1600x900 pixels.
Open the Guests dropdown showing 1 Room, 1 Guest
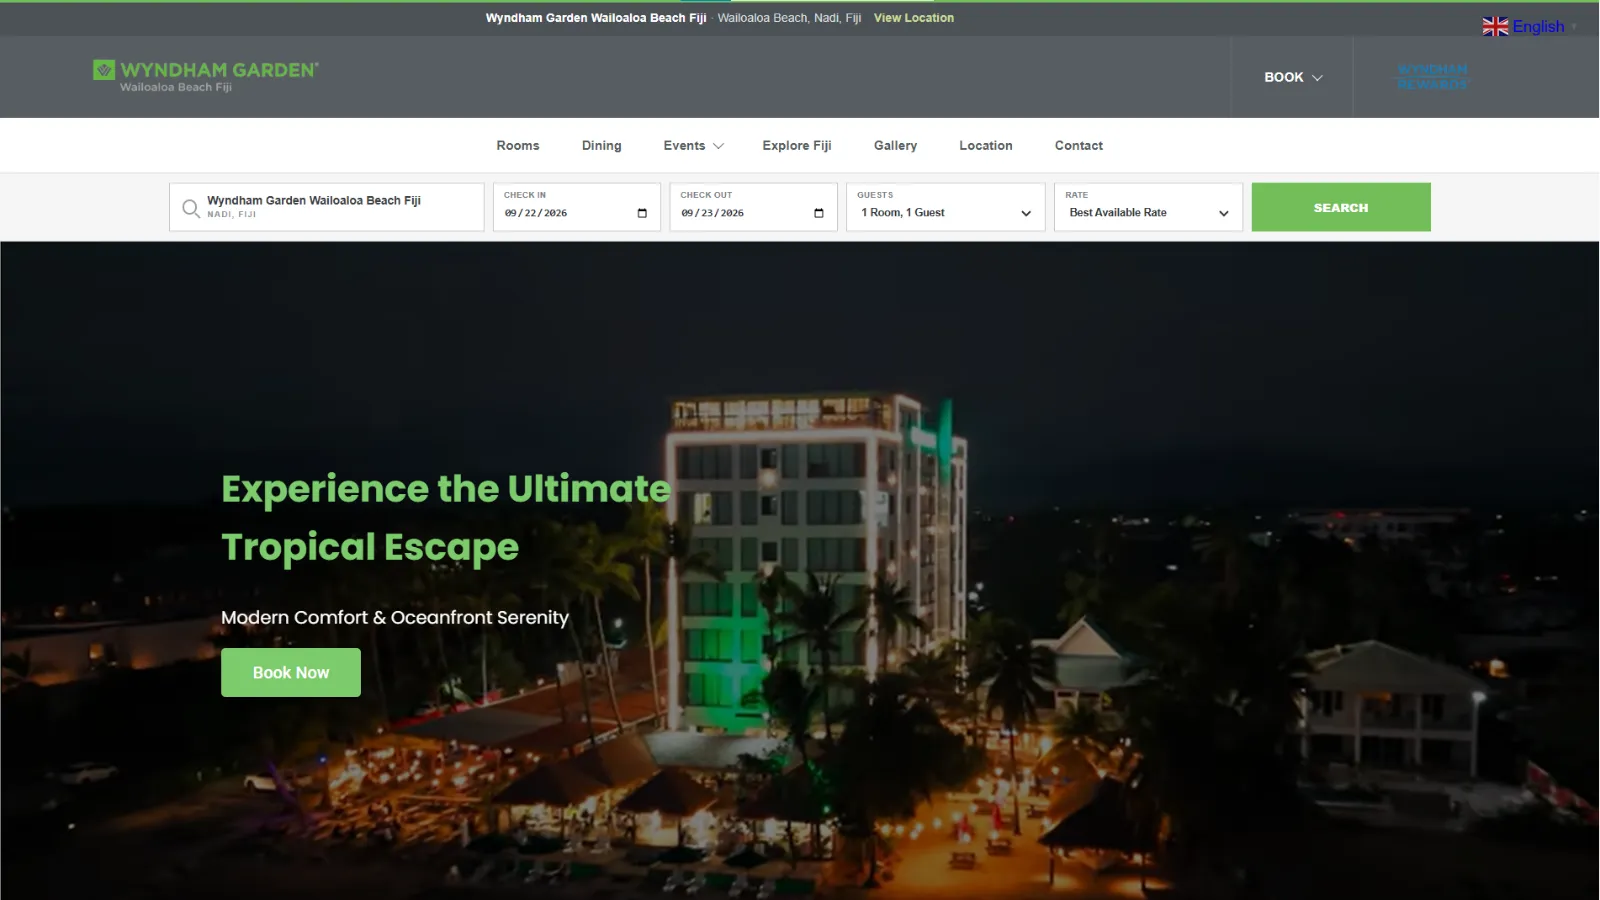point(945,207)
